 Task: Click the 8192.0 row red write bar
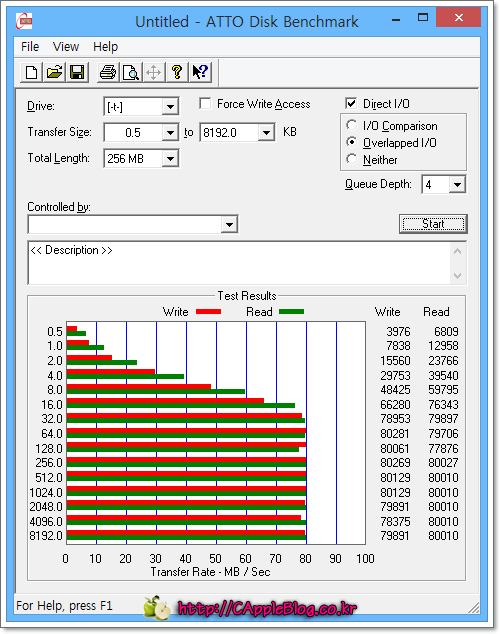[186, 533]
